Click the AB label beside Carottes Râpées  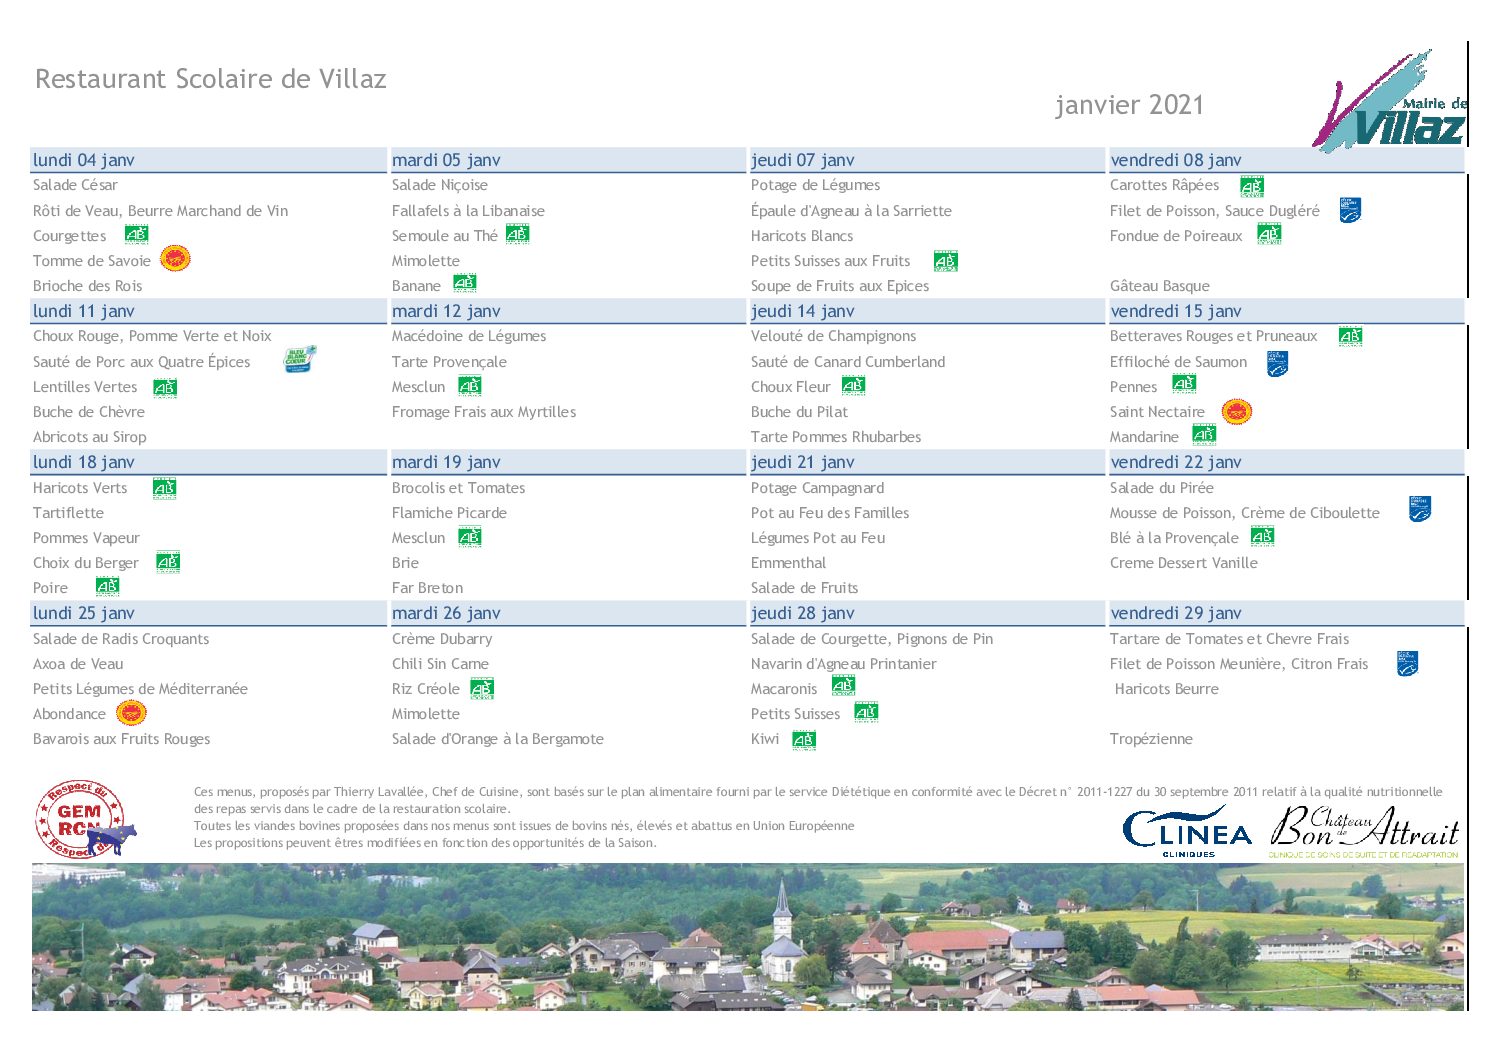click(x=1251, y=186)
